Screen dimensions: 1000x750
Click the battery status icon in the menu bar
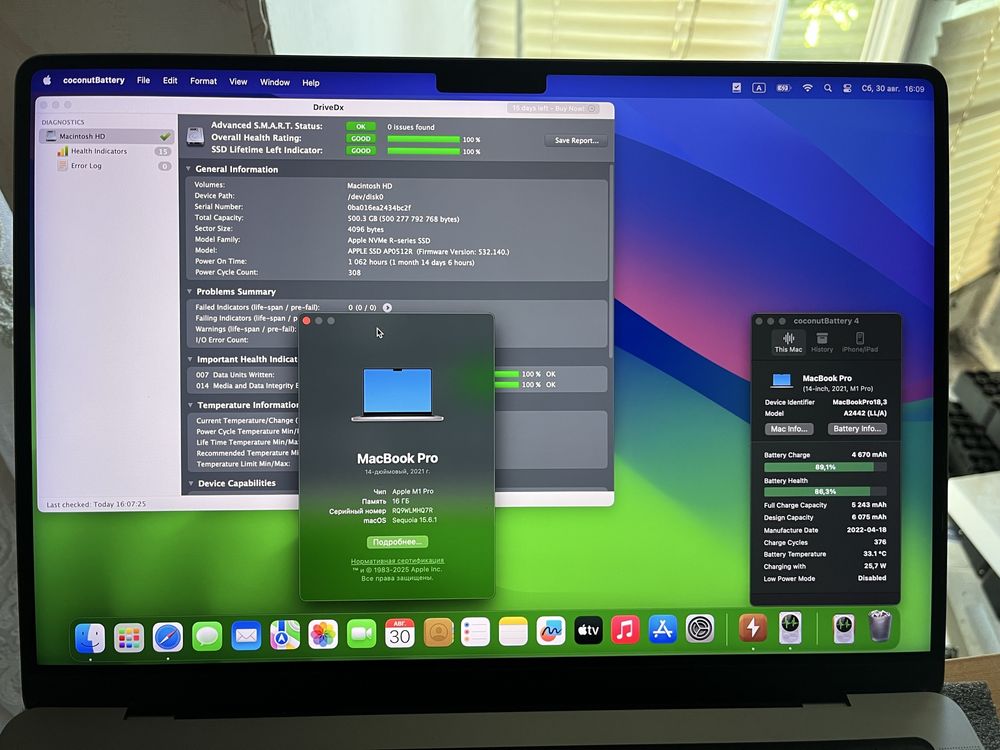tap(783, 88)
